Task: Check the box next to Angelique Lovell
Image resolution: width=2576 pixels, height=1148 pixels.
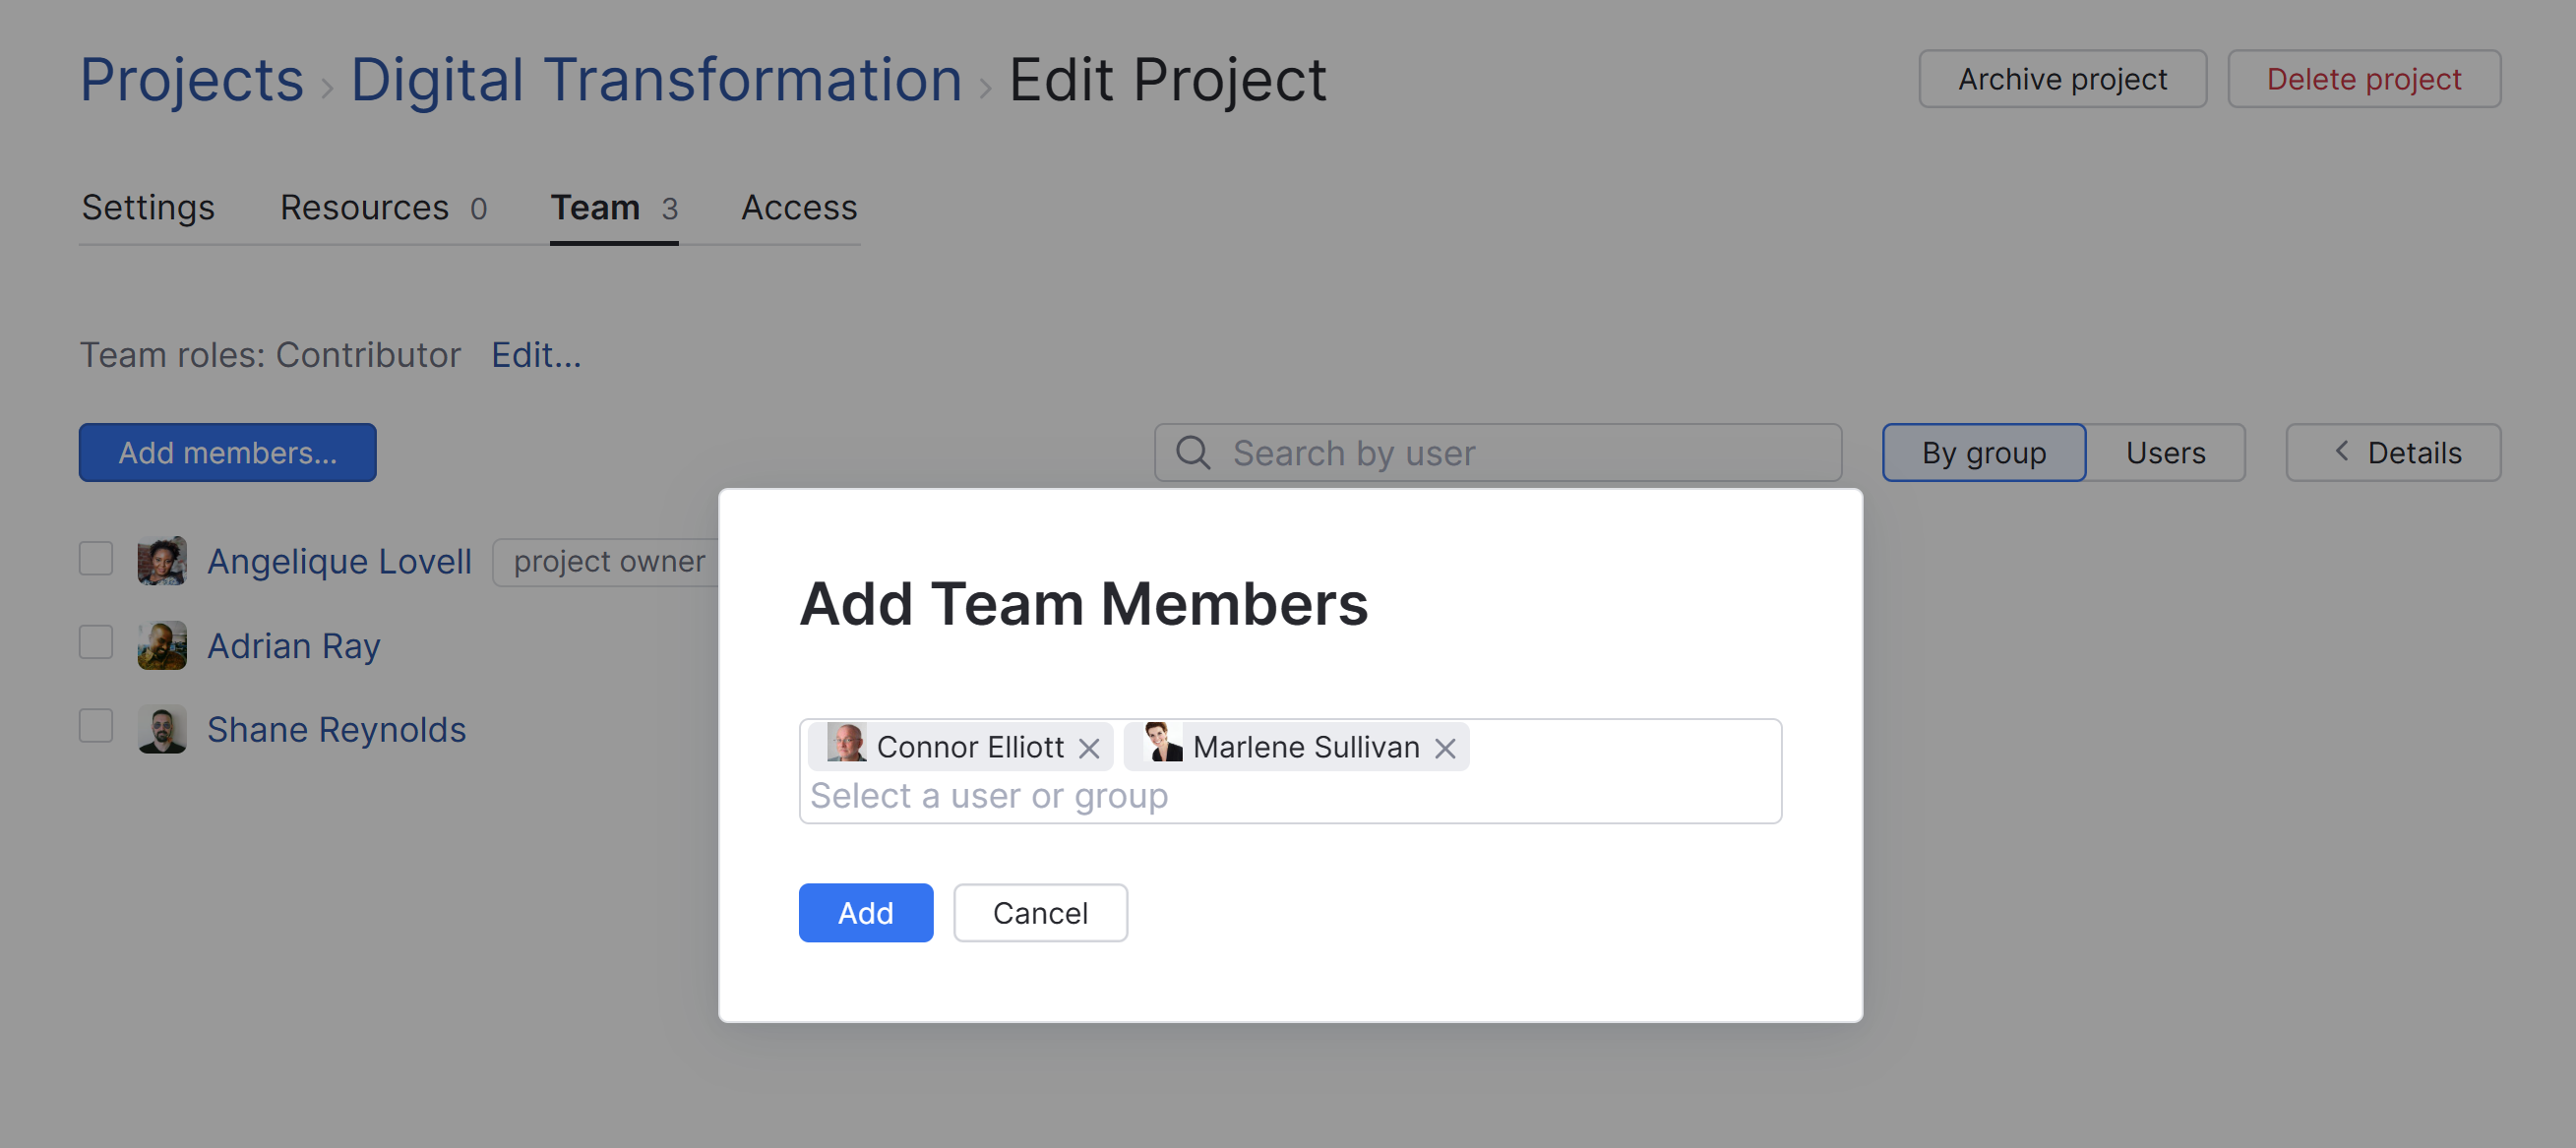Action: (x=96, y=559)
